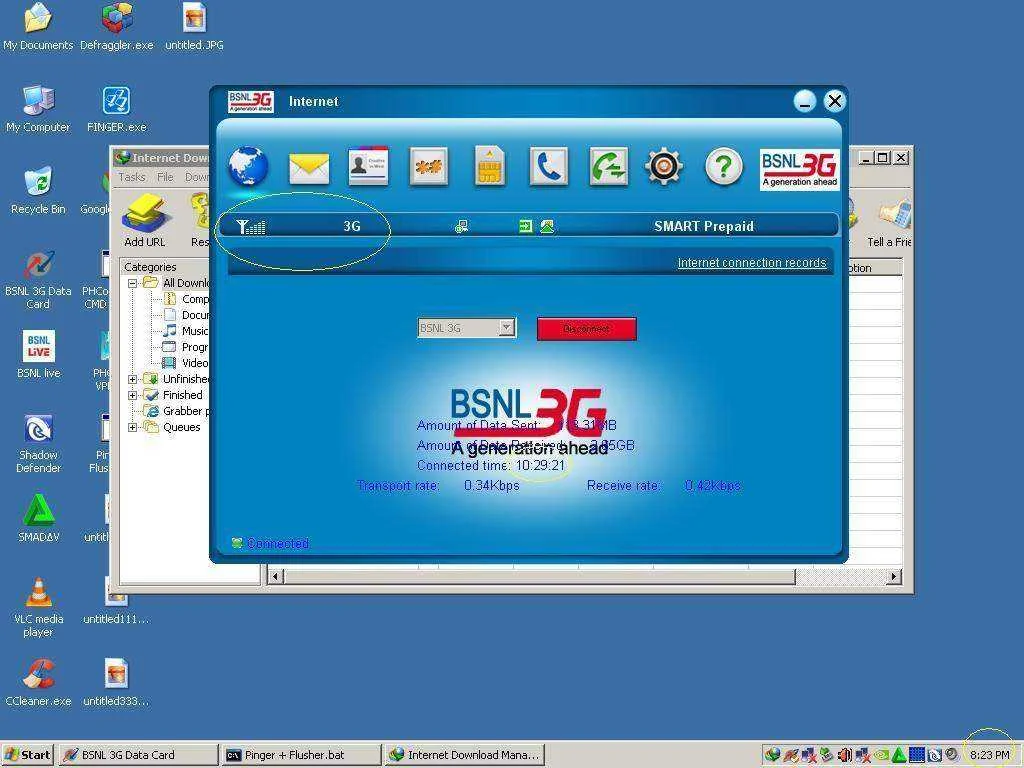Switch to Pinger + Flusher.bat taskbar button

(301, 755)
